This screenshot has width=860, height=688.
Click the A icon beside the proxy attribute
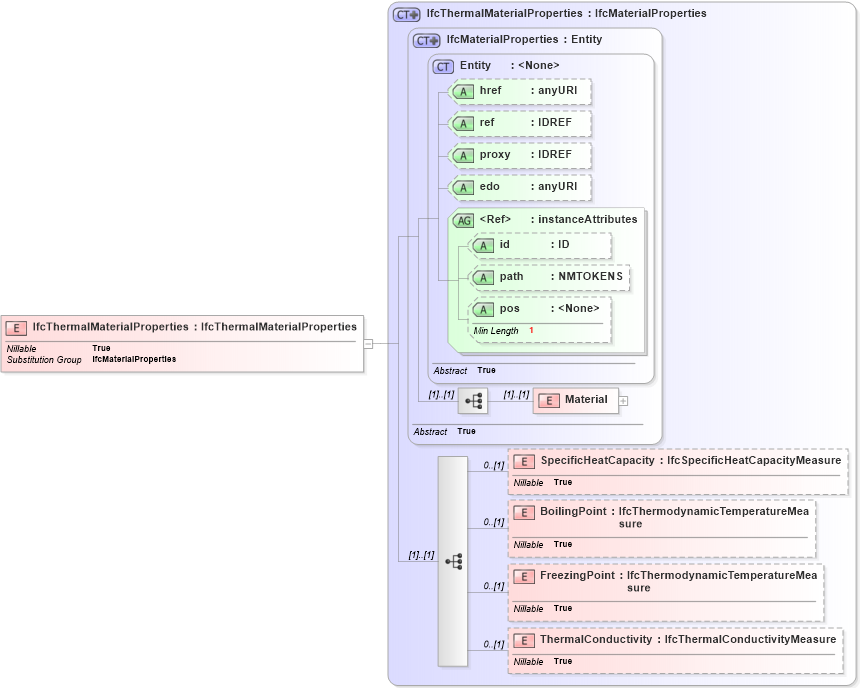[x=463, y=155]
